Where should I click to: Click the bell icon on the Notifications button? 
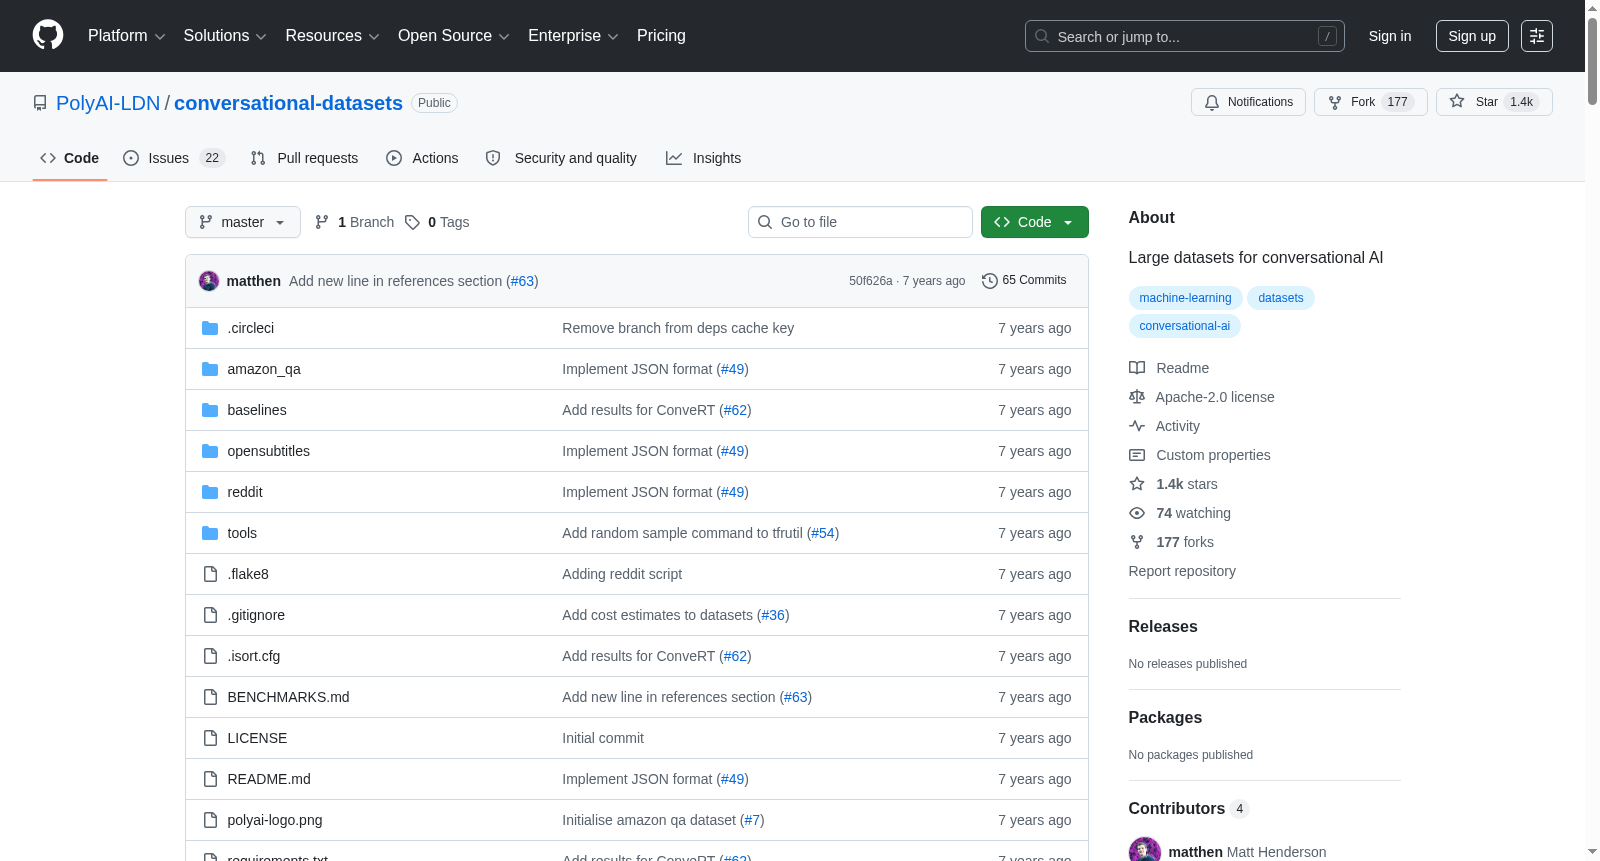[1212, 102]
